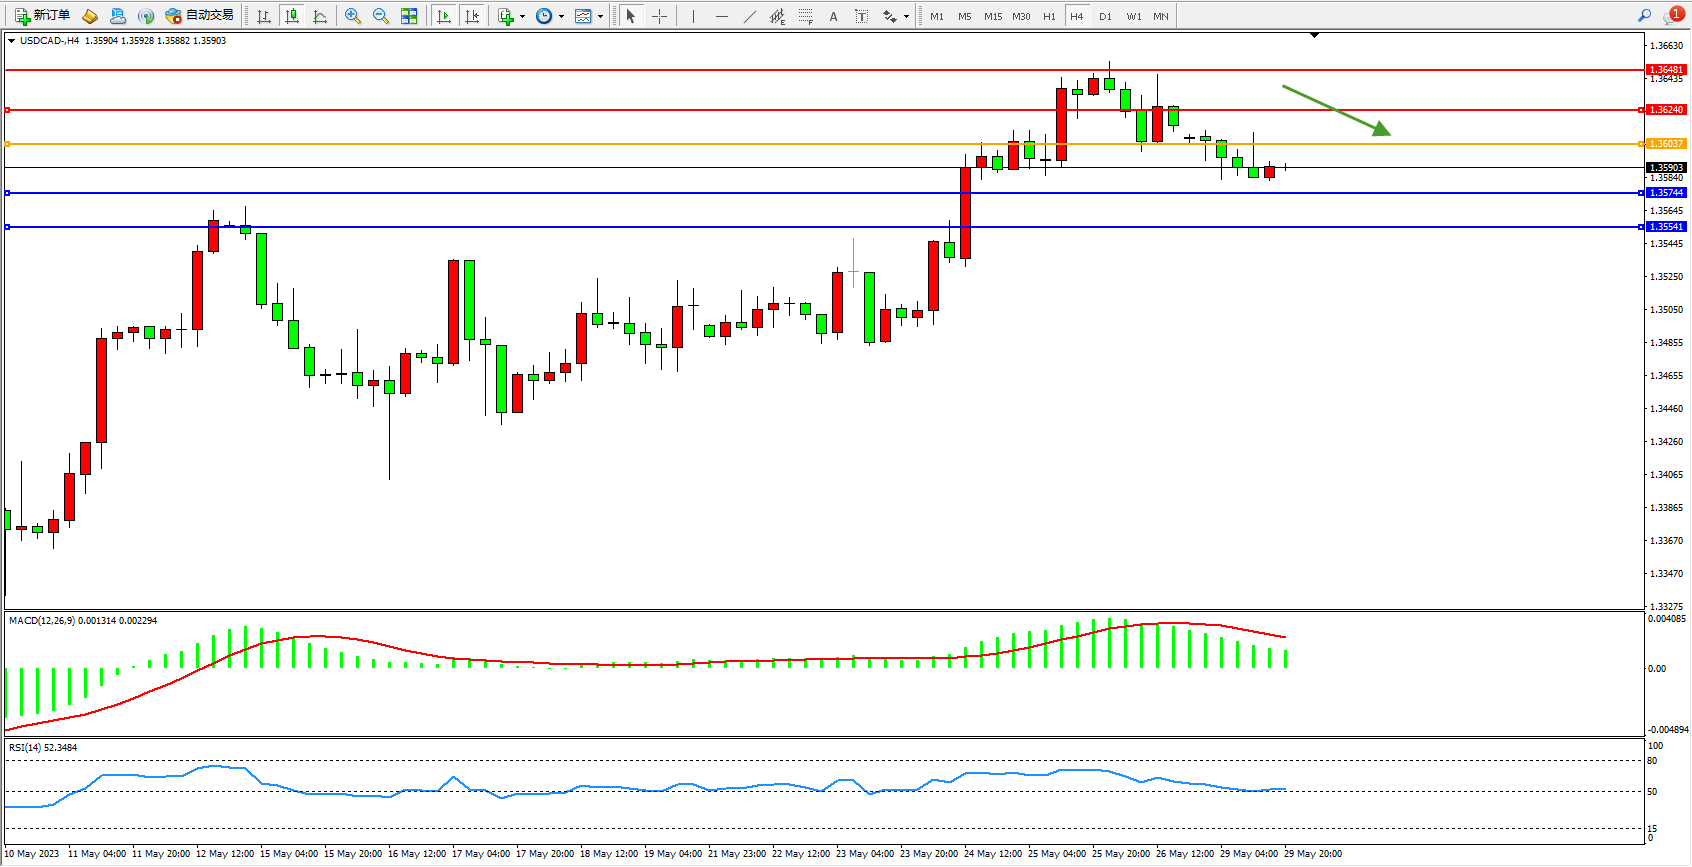
Task: Click the search magnifier icon
Action: point(1644,15)
